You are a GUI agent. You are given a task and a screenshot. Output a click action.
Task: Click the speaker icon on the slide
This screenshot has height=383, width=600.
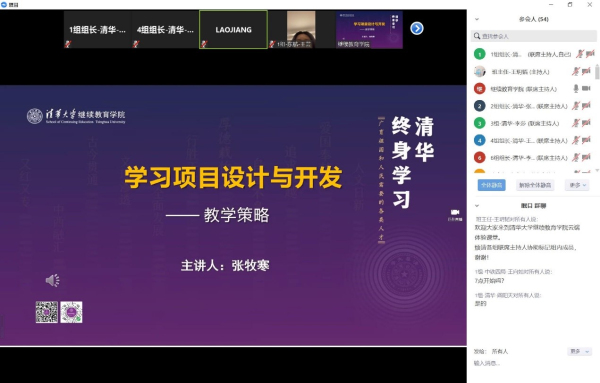coord(52,280)
